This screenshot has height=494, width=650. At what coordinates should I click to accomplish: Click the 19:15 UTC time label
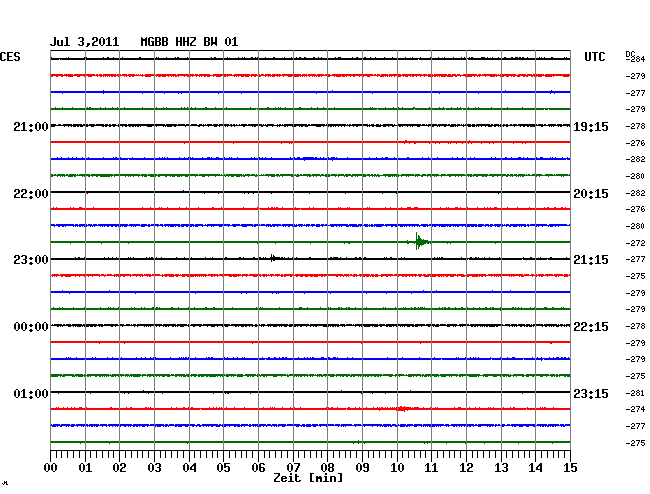click(x=591, y=126)
